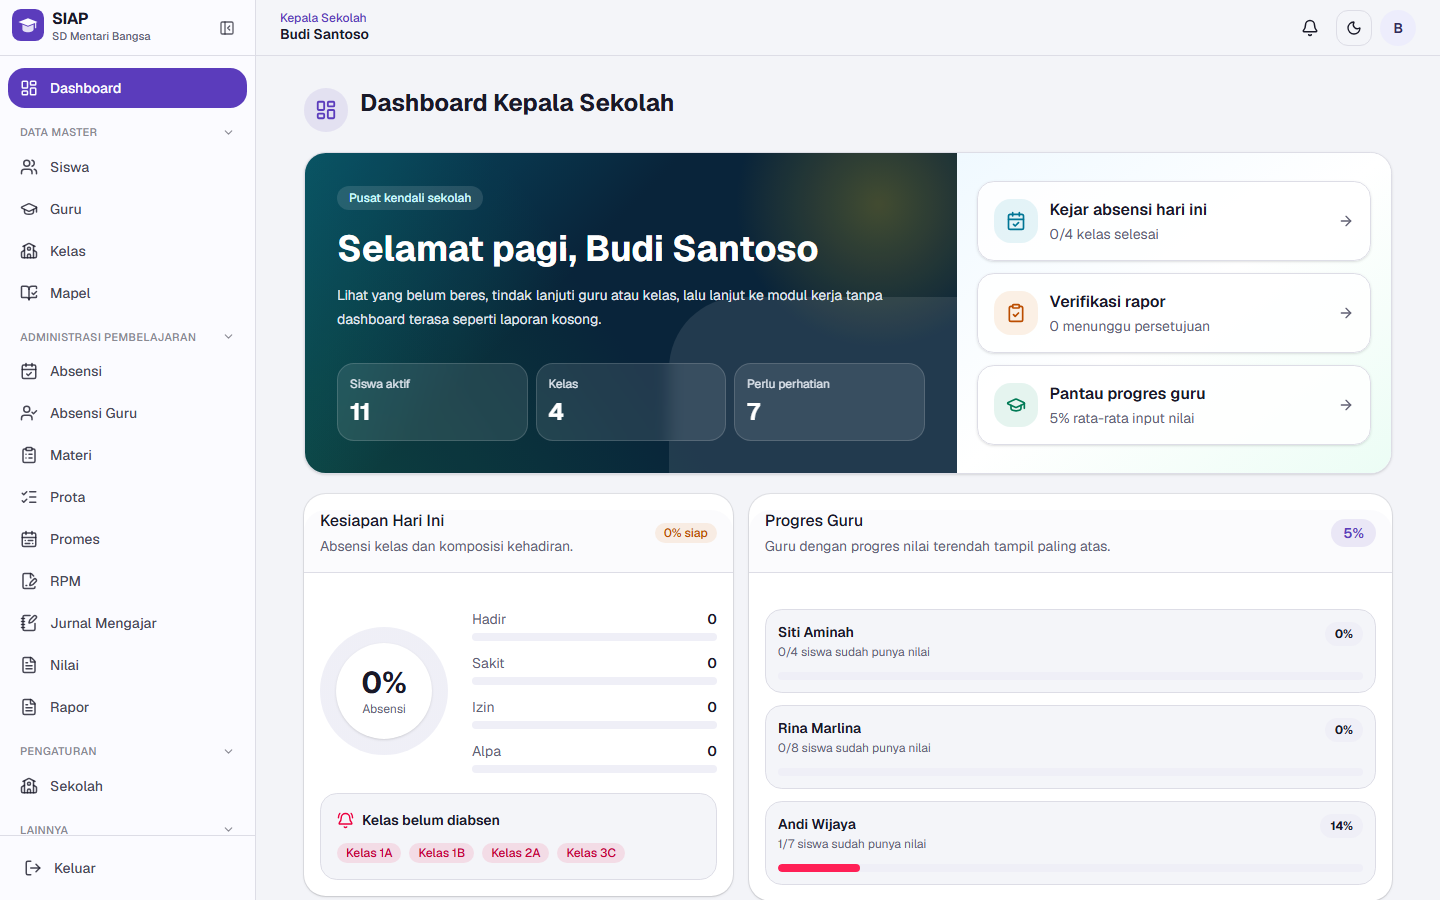Click the Keluar logout arrow icon
Image resolution: width=1440 pixels, height=900 pixels.
(33, 868)
